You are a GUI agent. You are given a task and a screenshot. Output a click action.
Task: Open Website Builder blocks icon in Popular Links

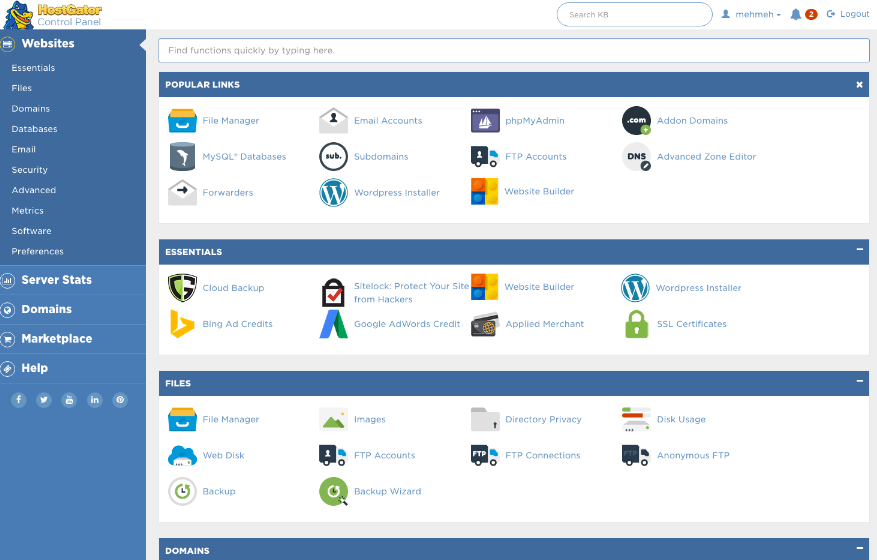tap(484, 191)
